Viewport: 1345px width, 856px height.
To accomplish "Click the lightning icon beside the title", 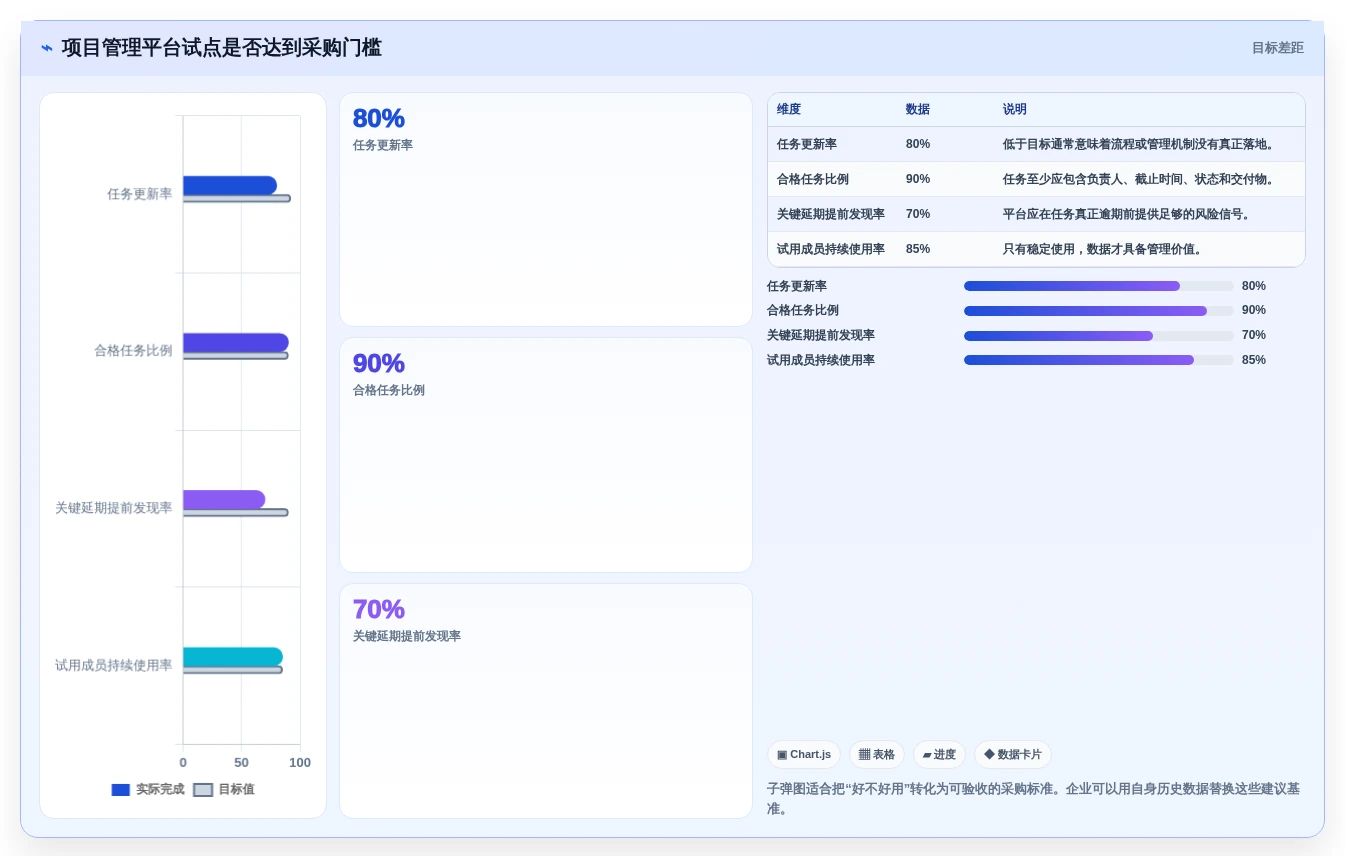I will (x=46, y=48).
